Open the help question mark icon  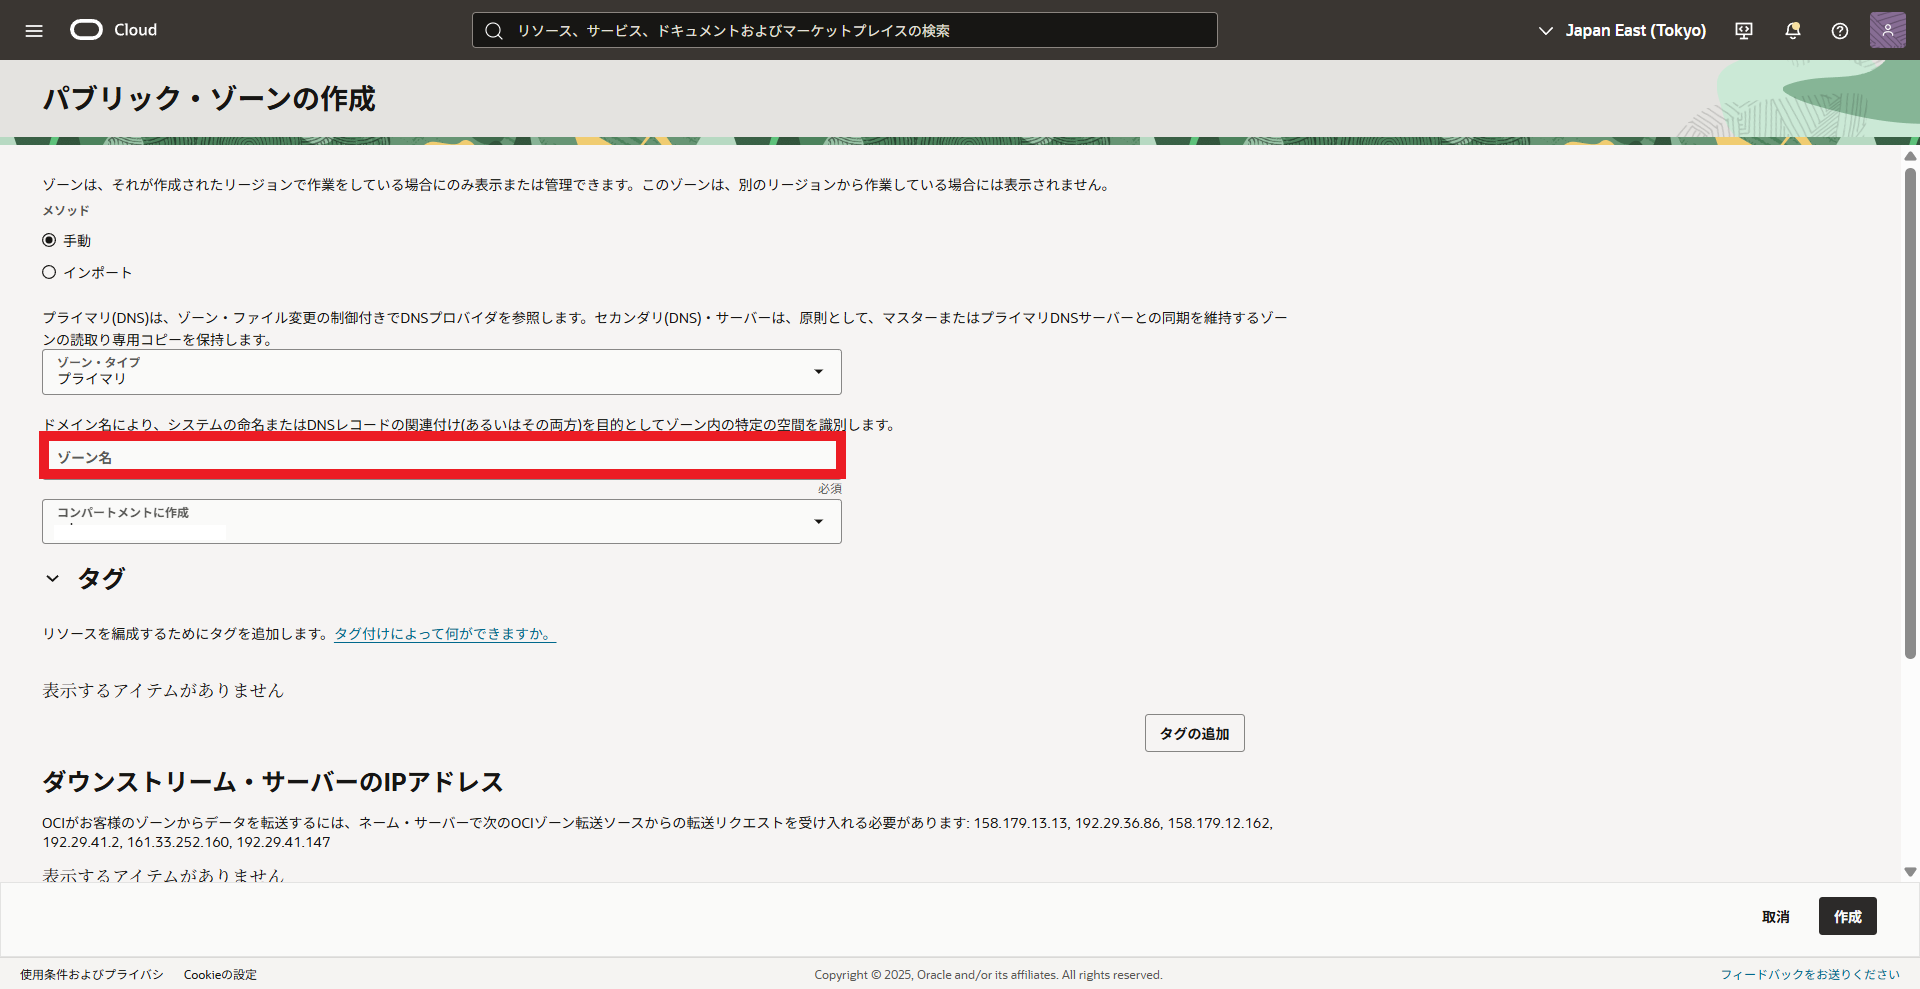pyautogui.click(x=1840, y=31)
